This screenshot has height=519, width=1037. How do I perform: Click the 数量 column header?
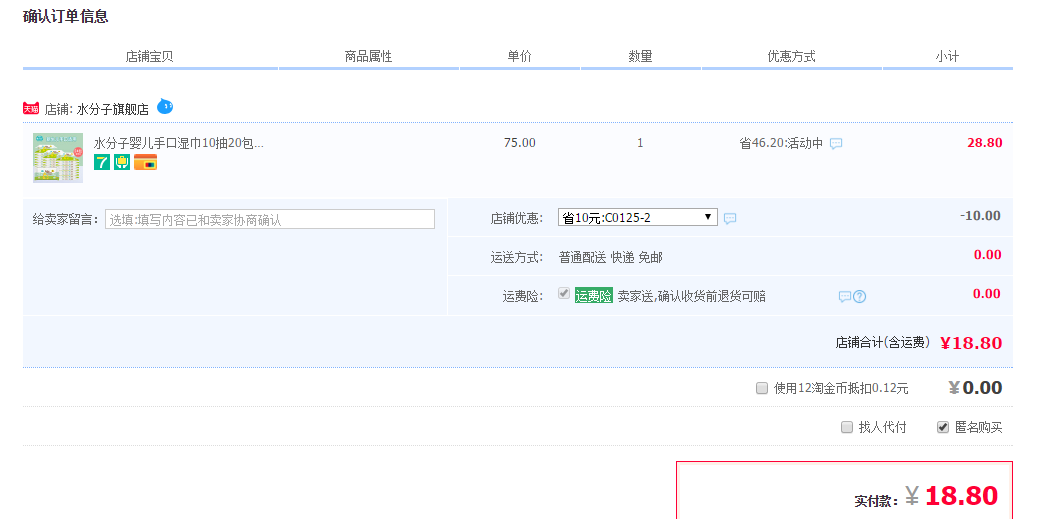(640, 56)
